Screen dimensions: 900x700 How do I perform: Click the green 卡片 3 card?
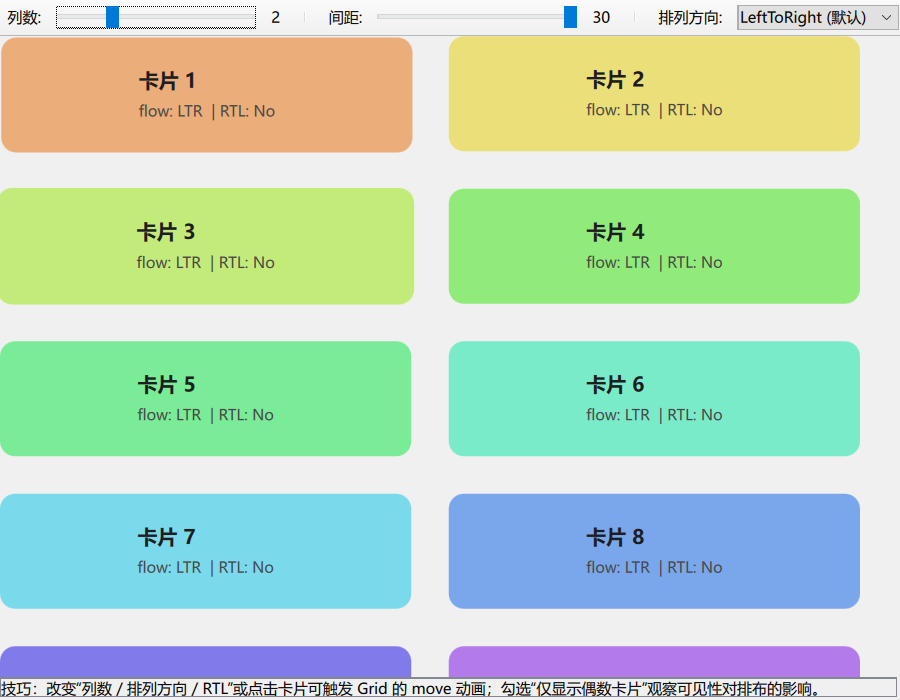pos(206,246)
